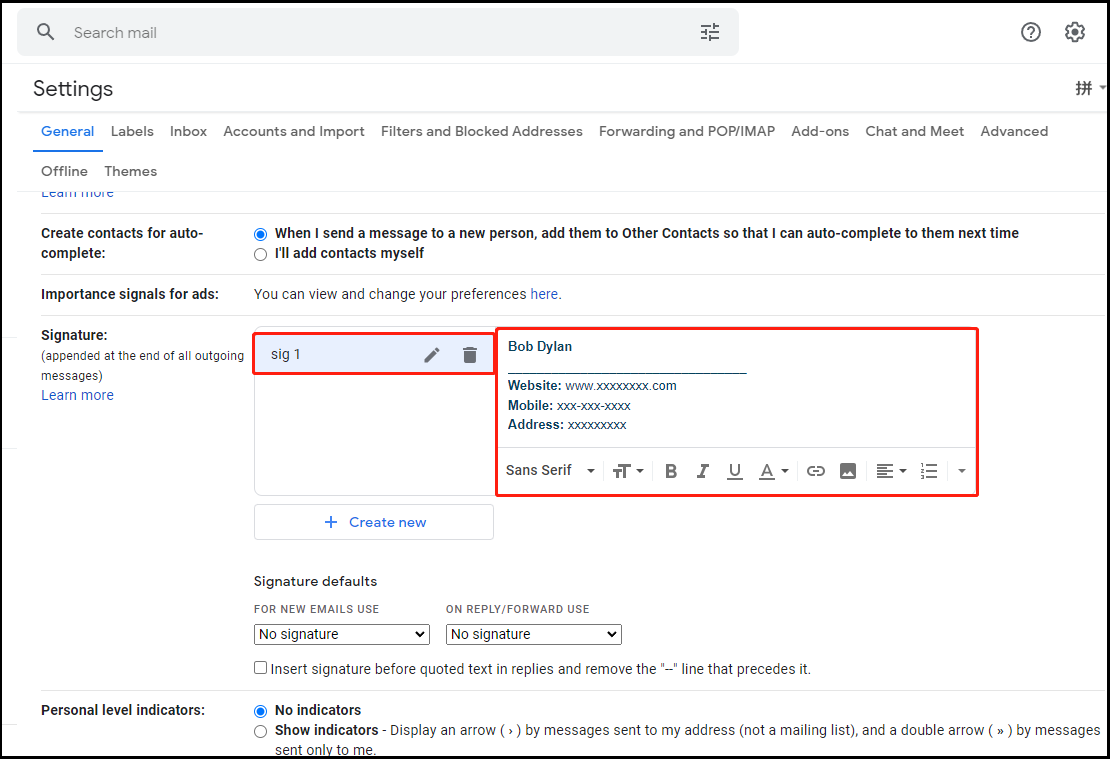The image size is (1110, 759).
Task: Click the 'Signature defaults' heading
Action: click(315, 581)
